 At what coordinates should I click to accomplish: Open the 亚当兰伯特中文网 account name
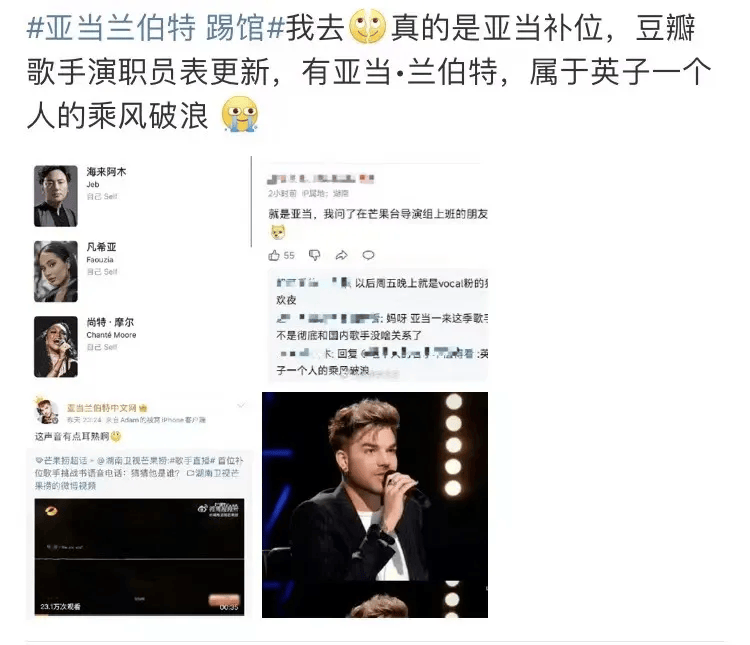102,408
